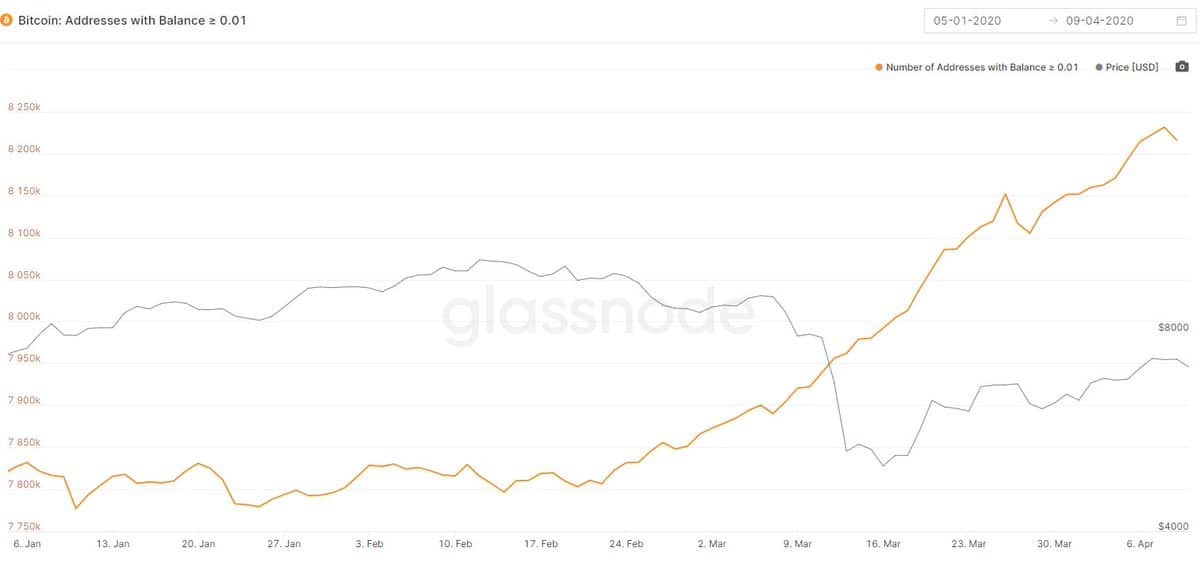This screenshot has width=1200, height=563.
Task: Click the '6. Apr' x-axis date label
Action: click(1141, 544)
